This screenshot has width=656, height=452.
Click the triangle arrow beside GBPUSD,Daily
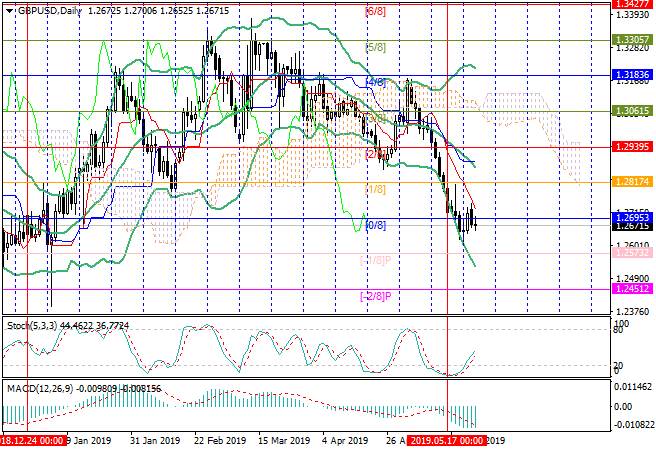tap(7, 9)
